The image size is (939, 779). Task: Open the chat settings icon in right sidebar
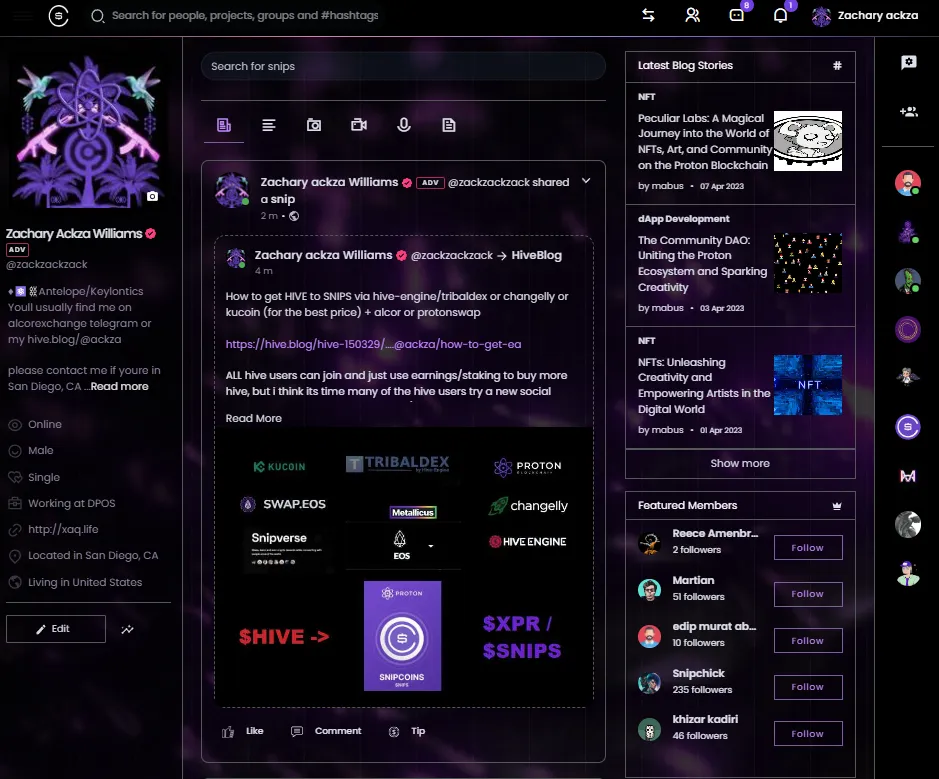pos(908,62)
